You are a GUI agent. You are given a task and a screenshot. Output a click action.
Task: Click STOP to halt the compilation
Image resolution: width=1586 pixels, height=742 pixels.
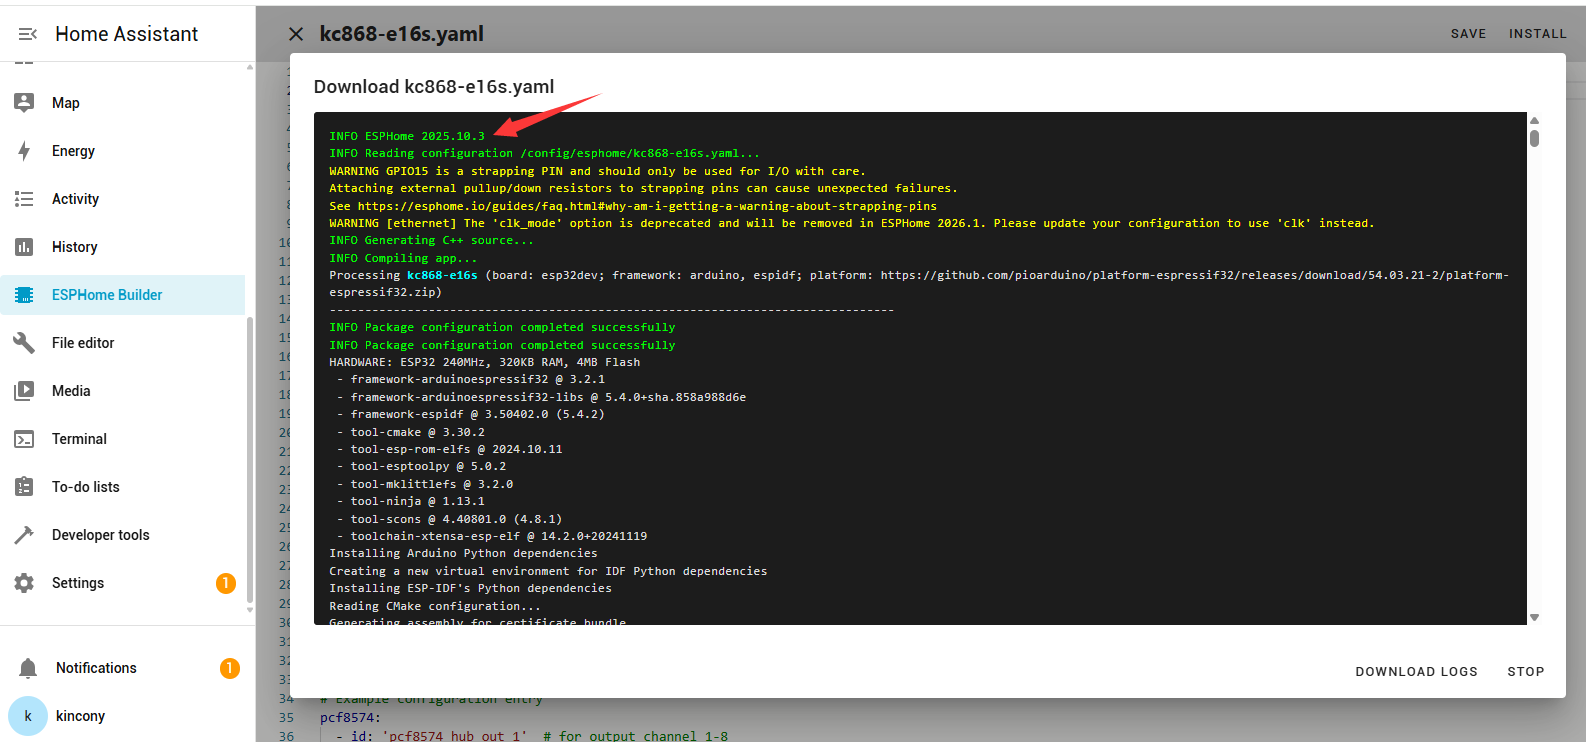pyautogui.click(x=1525, y=672)
